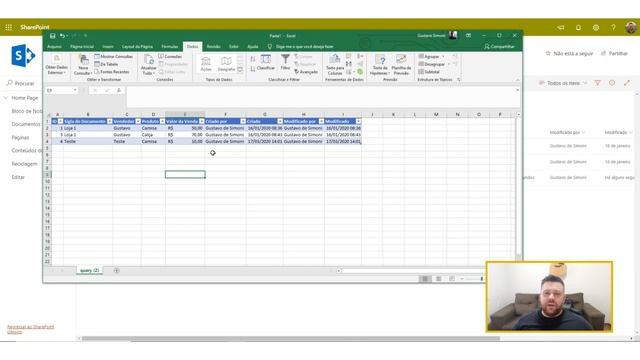Click the ribbon display options icon
Viewport: 640px width, 360px height.
point(469,36)
